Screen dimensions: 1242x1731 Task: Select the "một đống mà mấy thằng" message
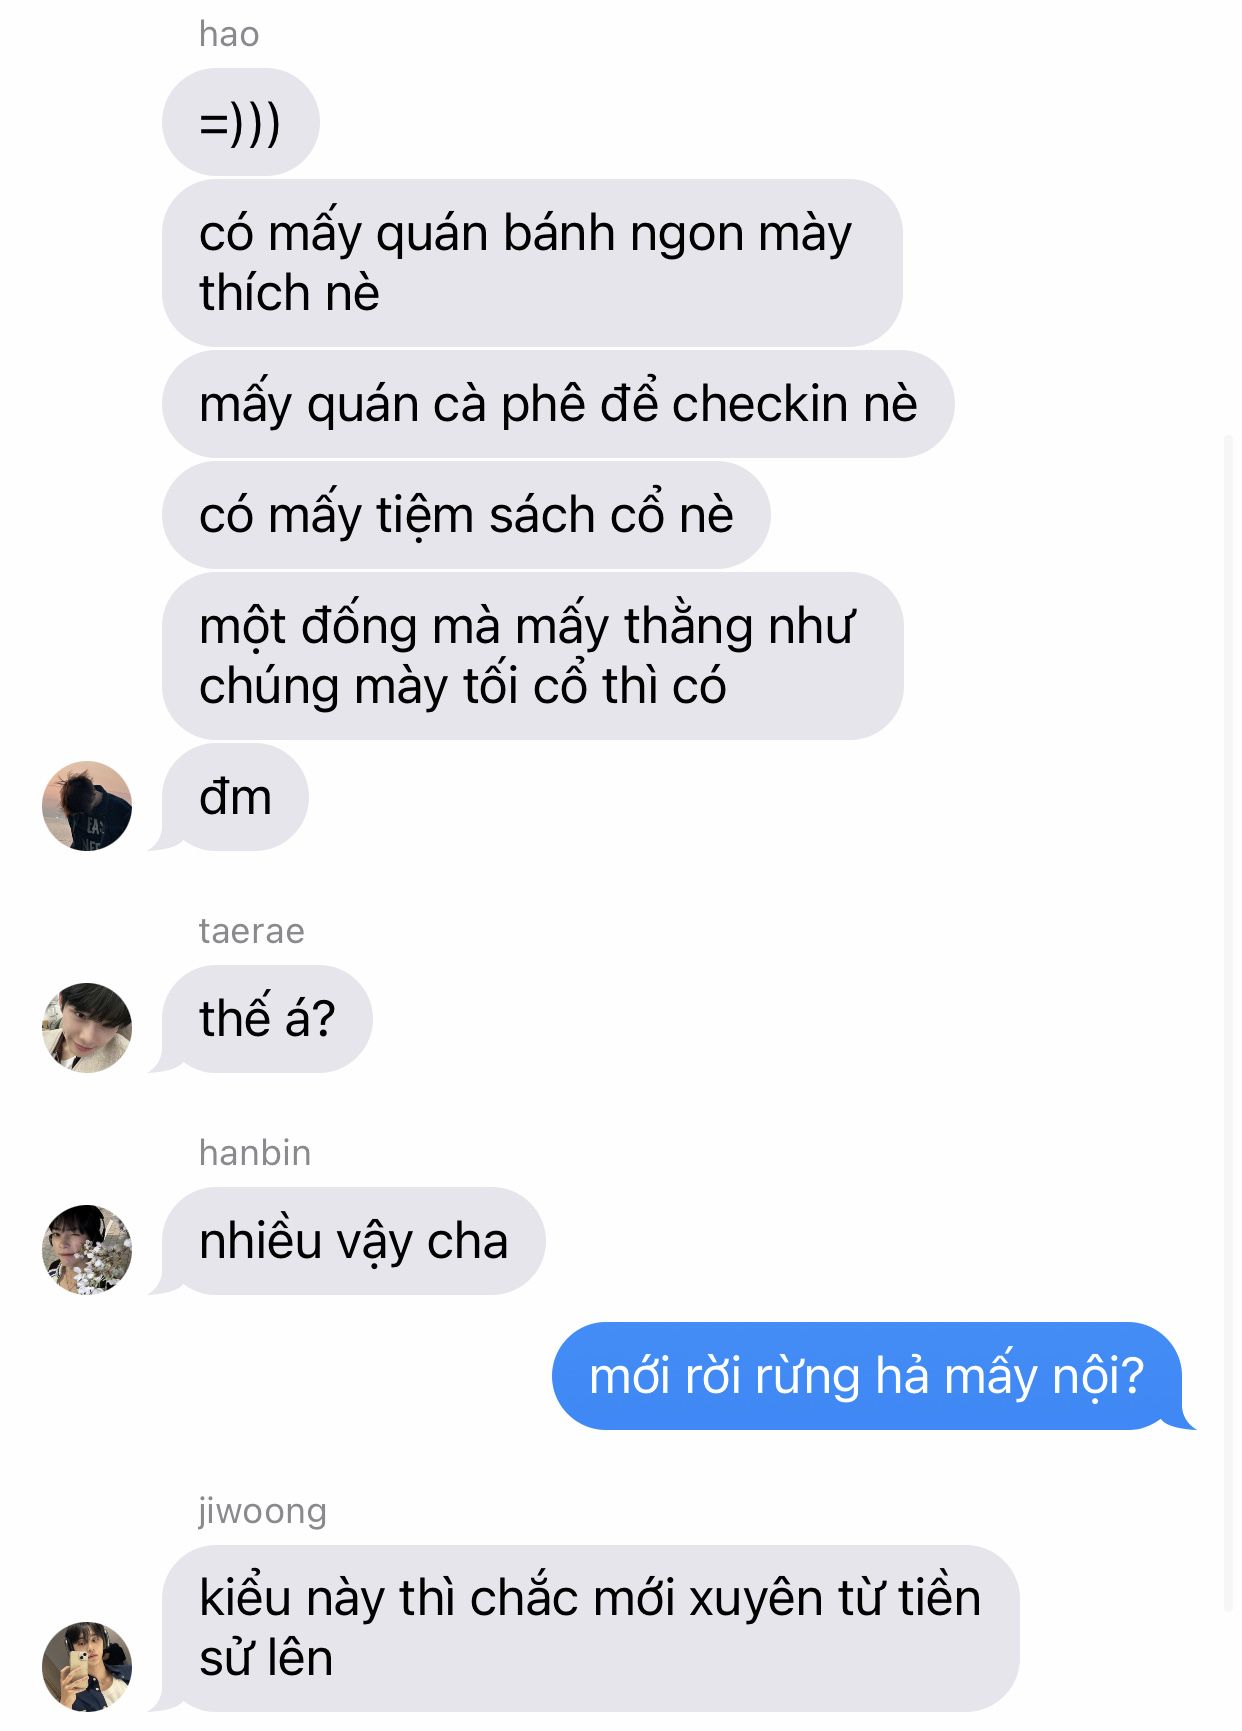click(532, 656)
